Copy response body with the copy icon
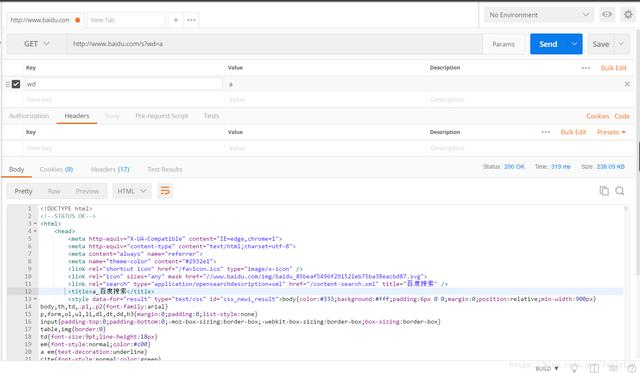640x373 pixels. [x=604, y=191]
